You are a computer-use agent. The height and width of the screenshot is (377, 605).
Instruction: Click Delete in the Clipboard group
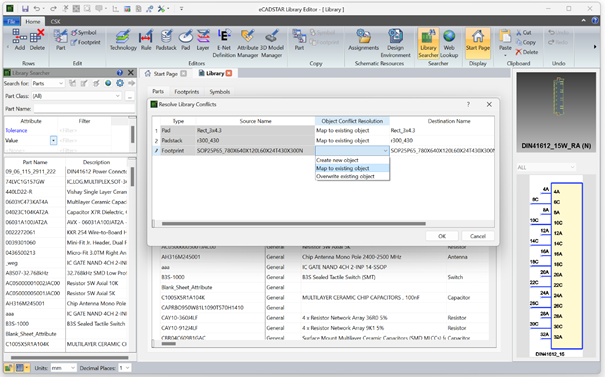(x=527, y=52)
